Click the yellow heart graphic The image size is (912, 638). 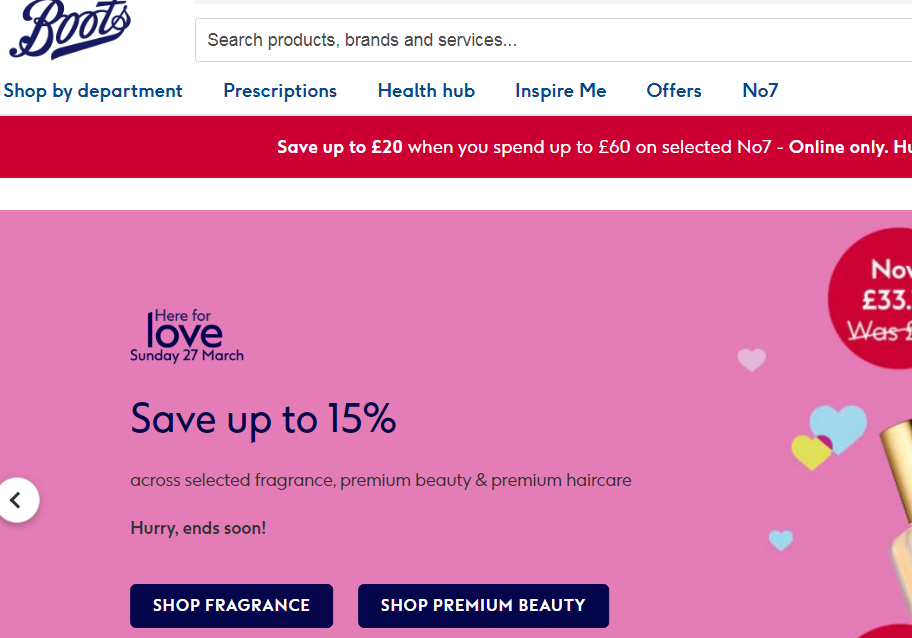tap(810, 452)
